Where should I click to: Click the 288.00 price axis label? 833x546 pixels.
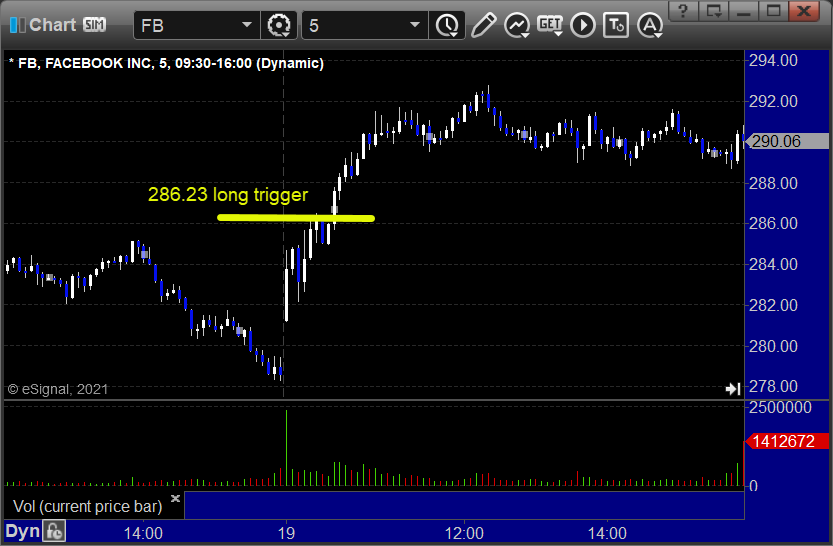[x=773, y=183]
